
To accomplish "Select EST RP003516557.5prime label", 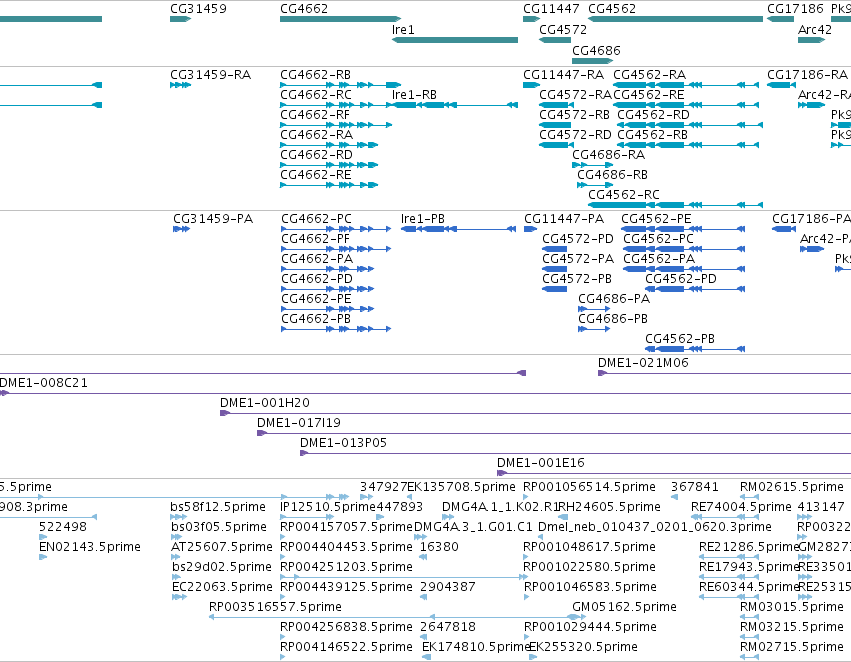I will (275, 607).
